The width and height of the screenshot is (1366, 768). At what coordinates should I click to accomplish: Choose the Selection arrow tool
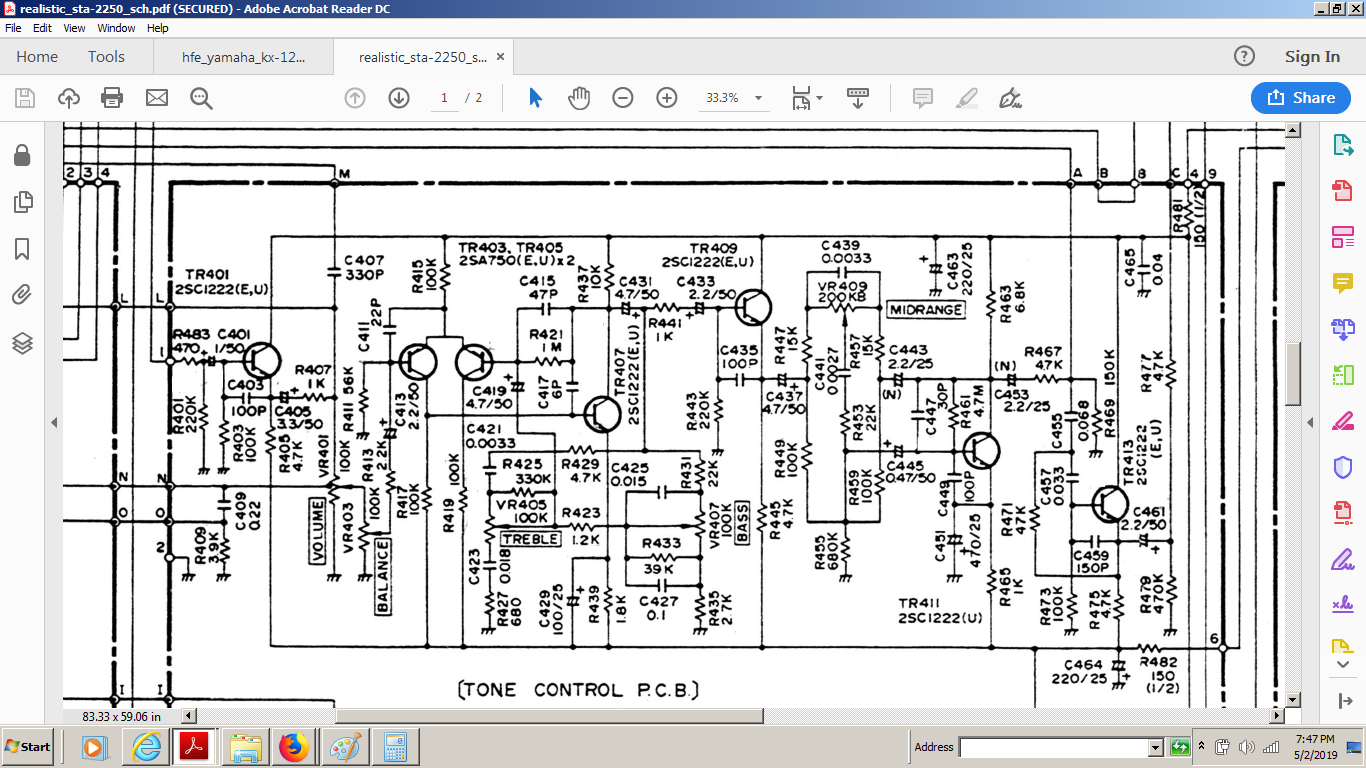535,98
